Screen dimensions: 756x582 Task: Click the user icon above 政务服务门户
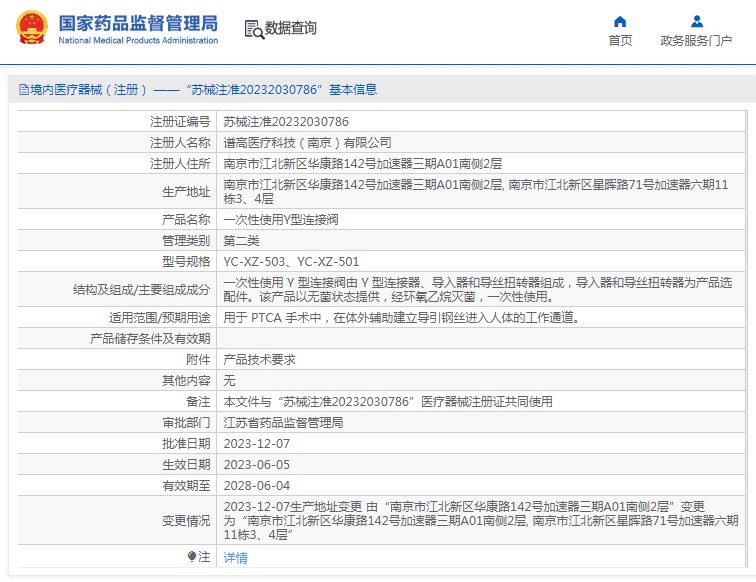click(x=697, y=22)
